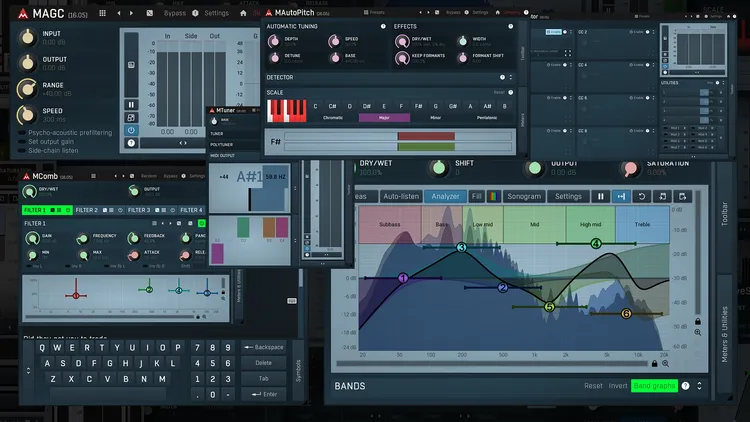Expand the MAGC meter collapse arrows bar
Screen dimensions: 750x422
183,143
